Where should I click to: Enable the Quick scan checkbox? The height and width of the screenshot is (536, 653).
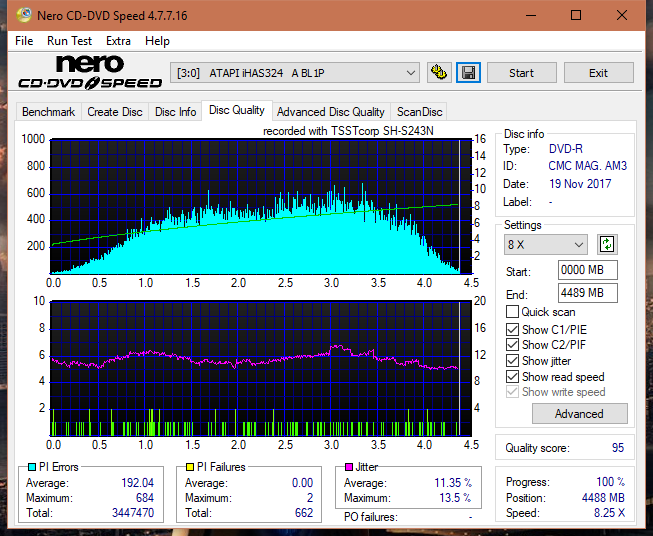click(512, 312)
